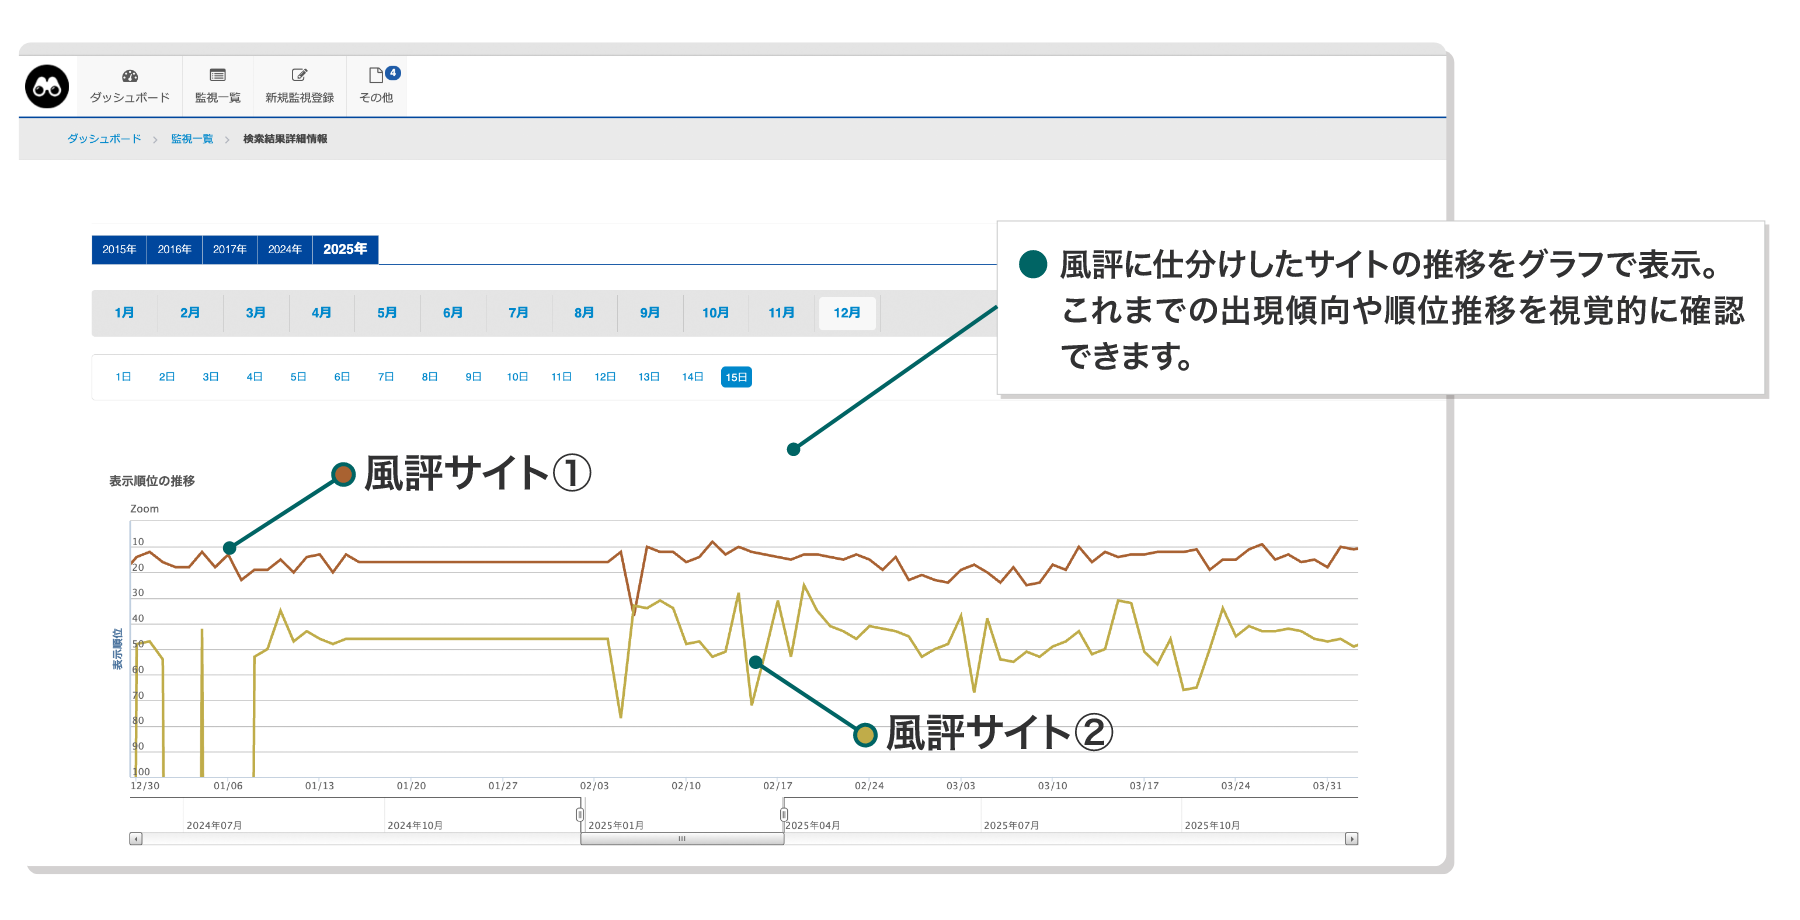Click the 新規監視登録 edit icon
Screen dimensions: 1800x920
pyautogui.click(x=299, y=76)
